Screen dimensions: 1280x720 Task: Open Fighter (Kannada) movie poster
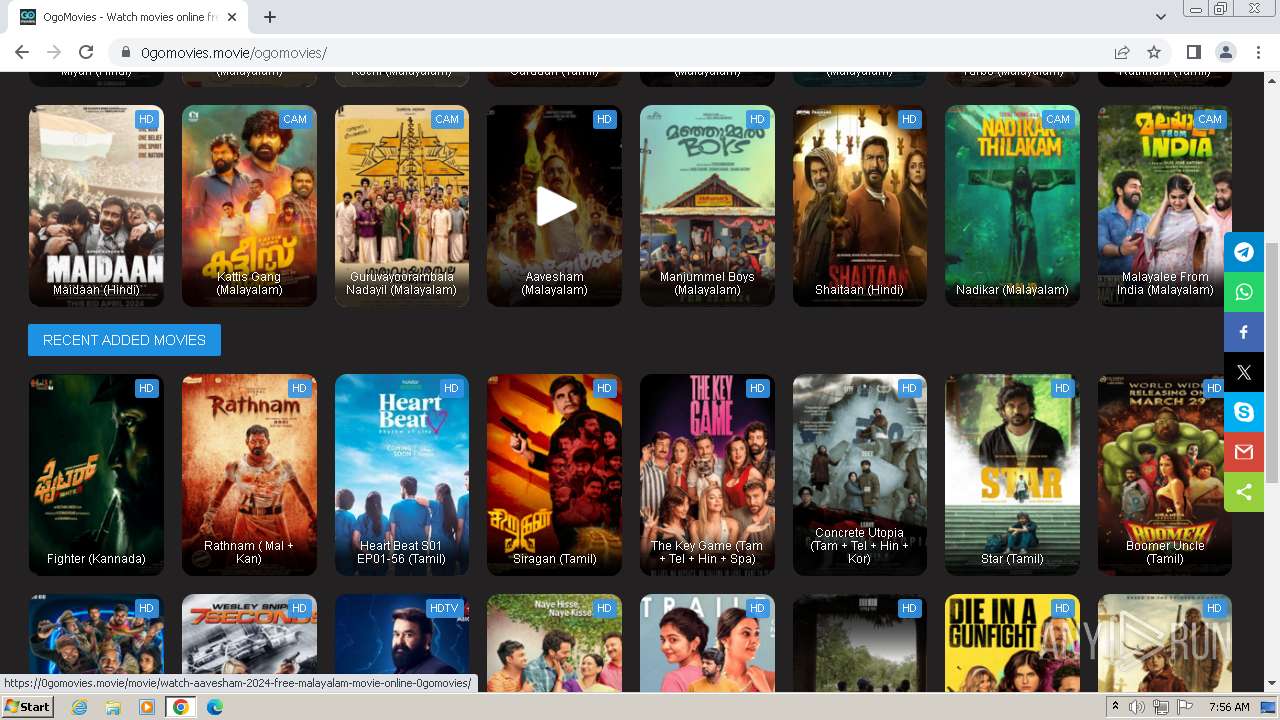click(x=96, y=475)
